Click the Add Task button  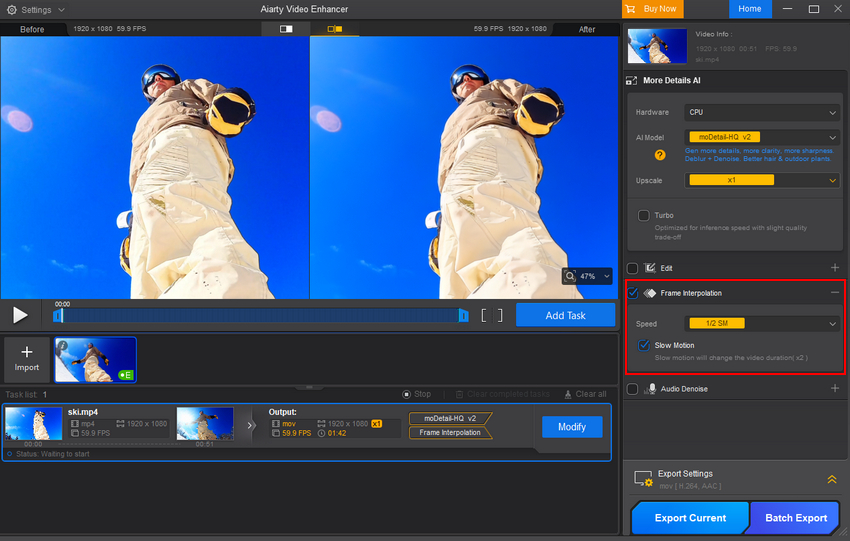(x=565, y=315)
